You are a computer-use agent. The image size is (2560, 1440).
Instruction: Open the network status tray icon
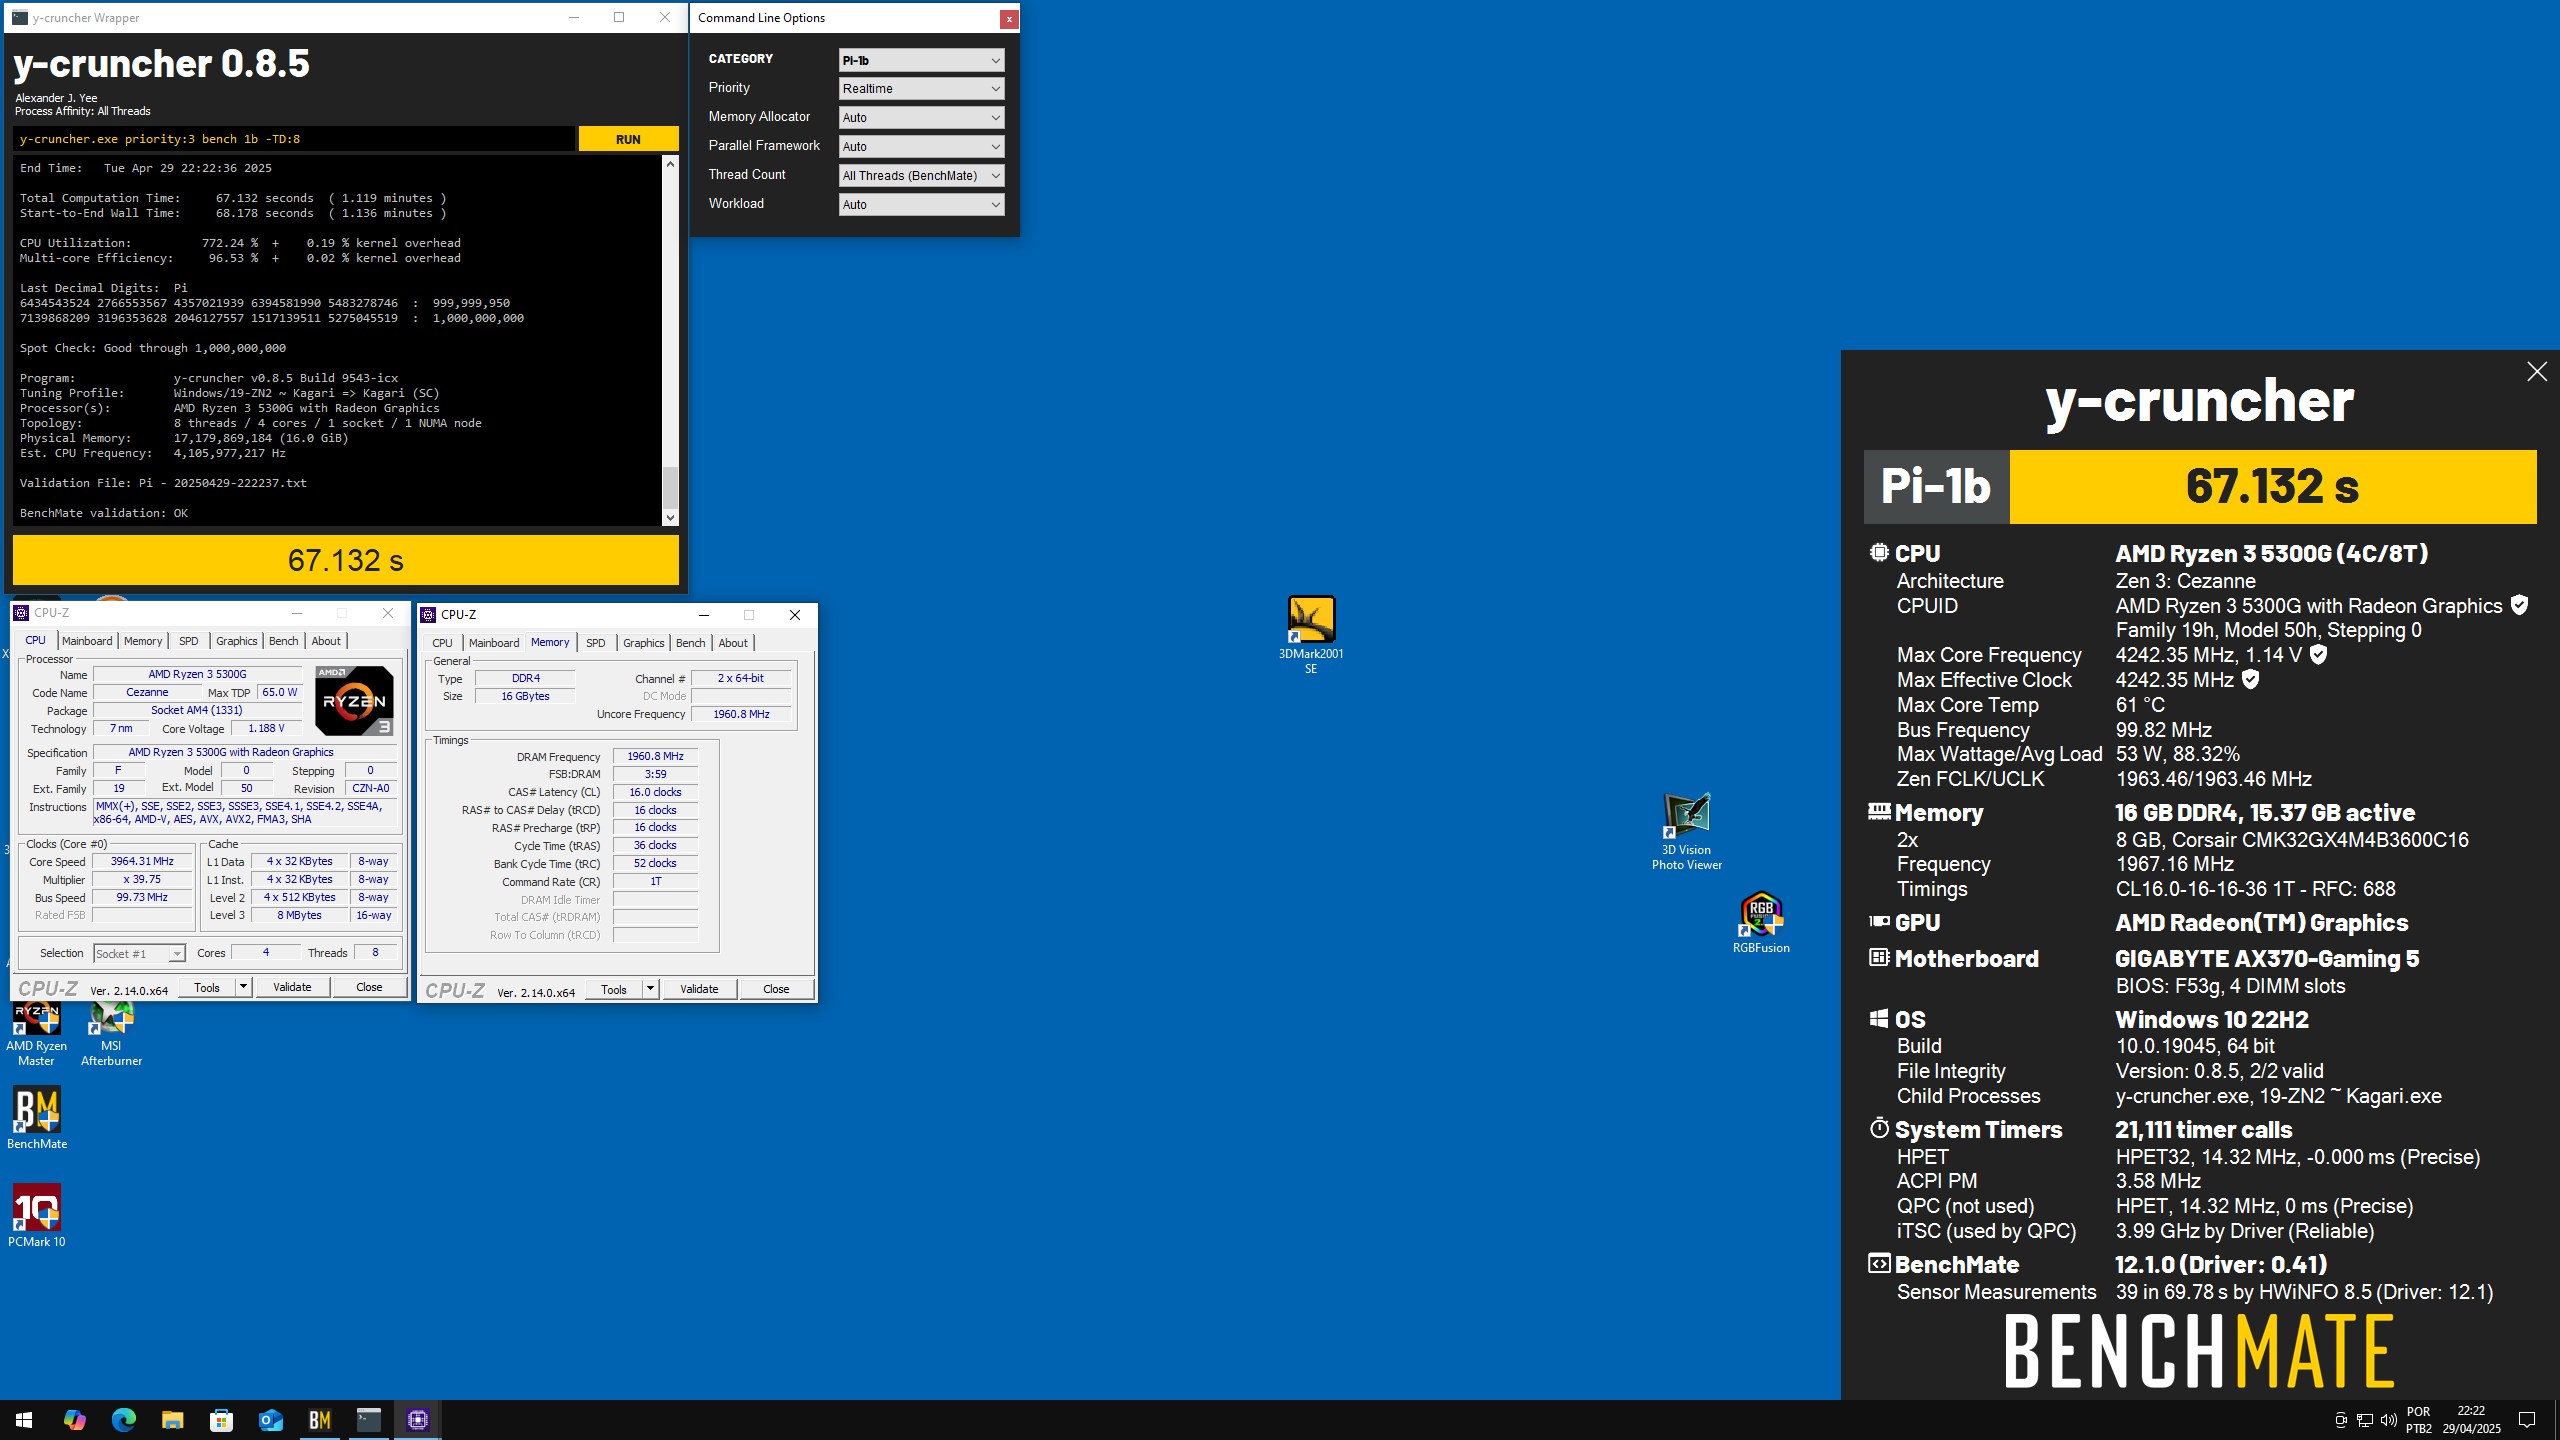[x=2364, y=1420]
